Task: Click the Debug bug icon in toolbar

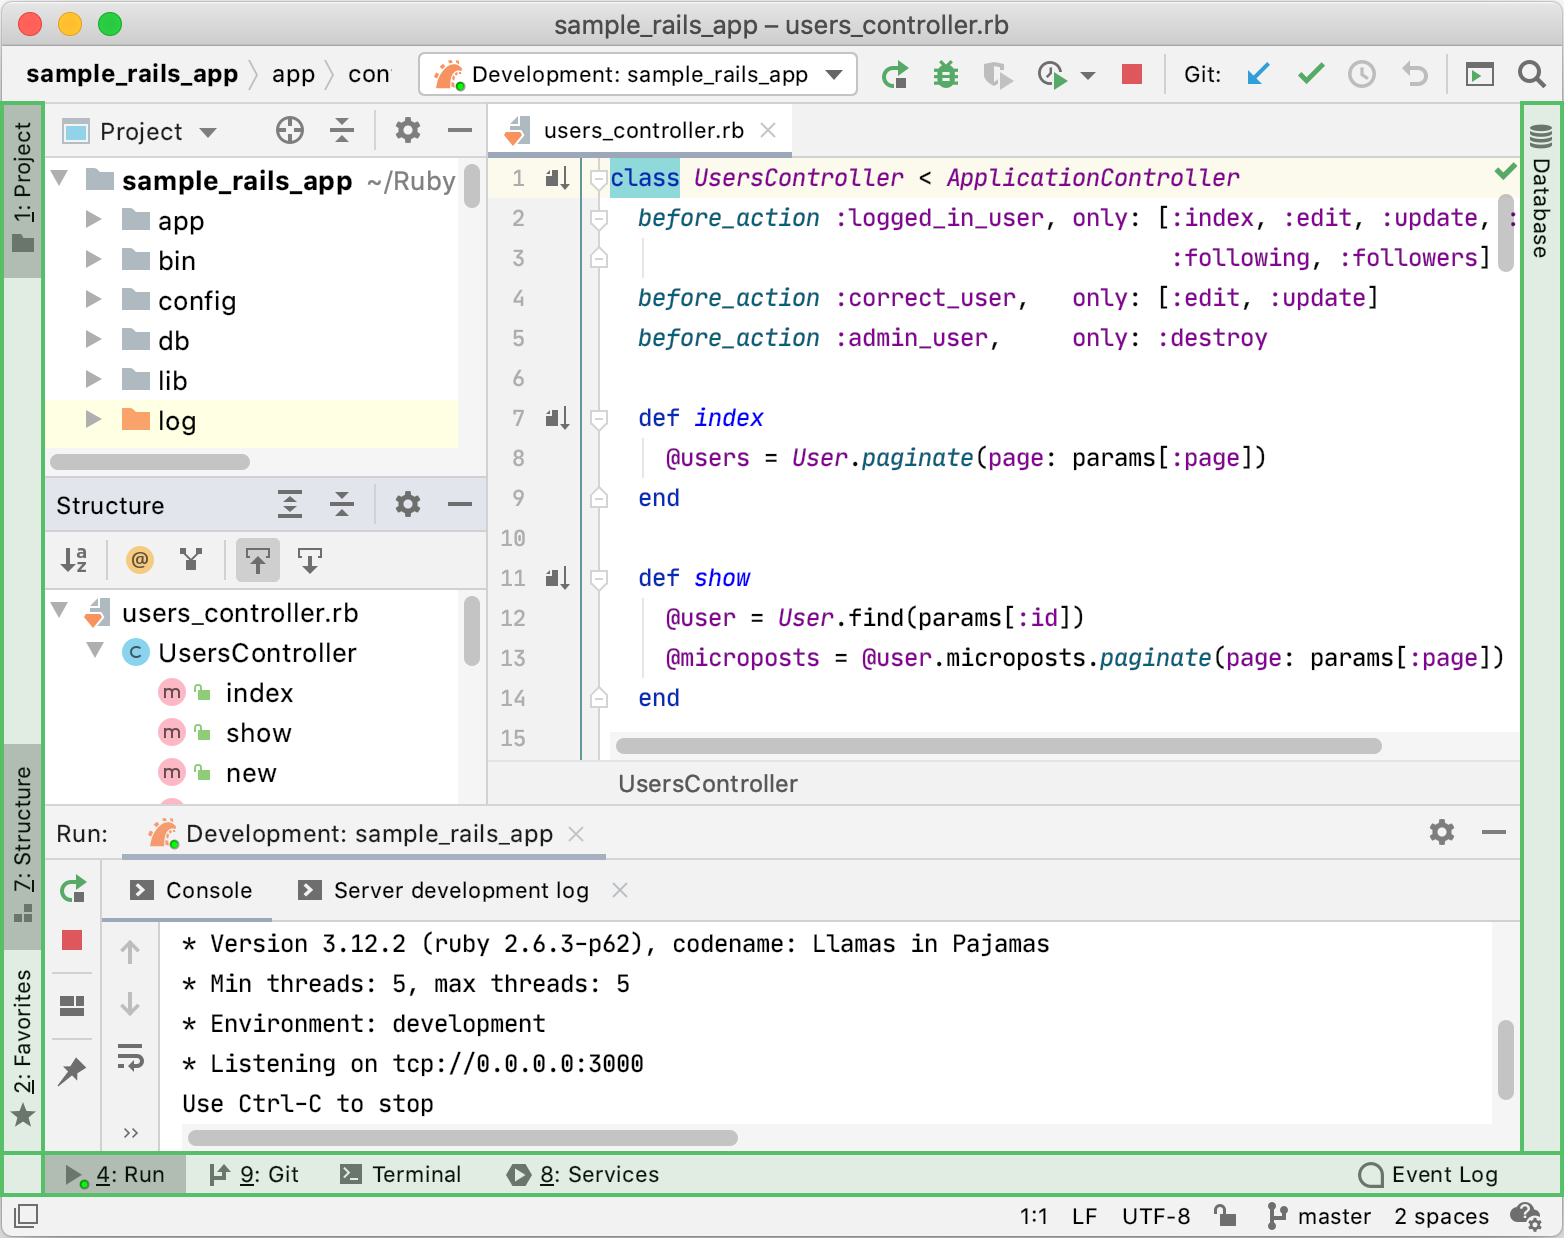Action: (945, 75)
